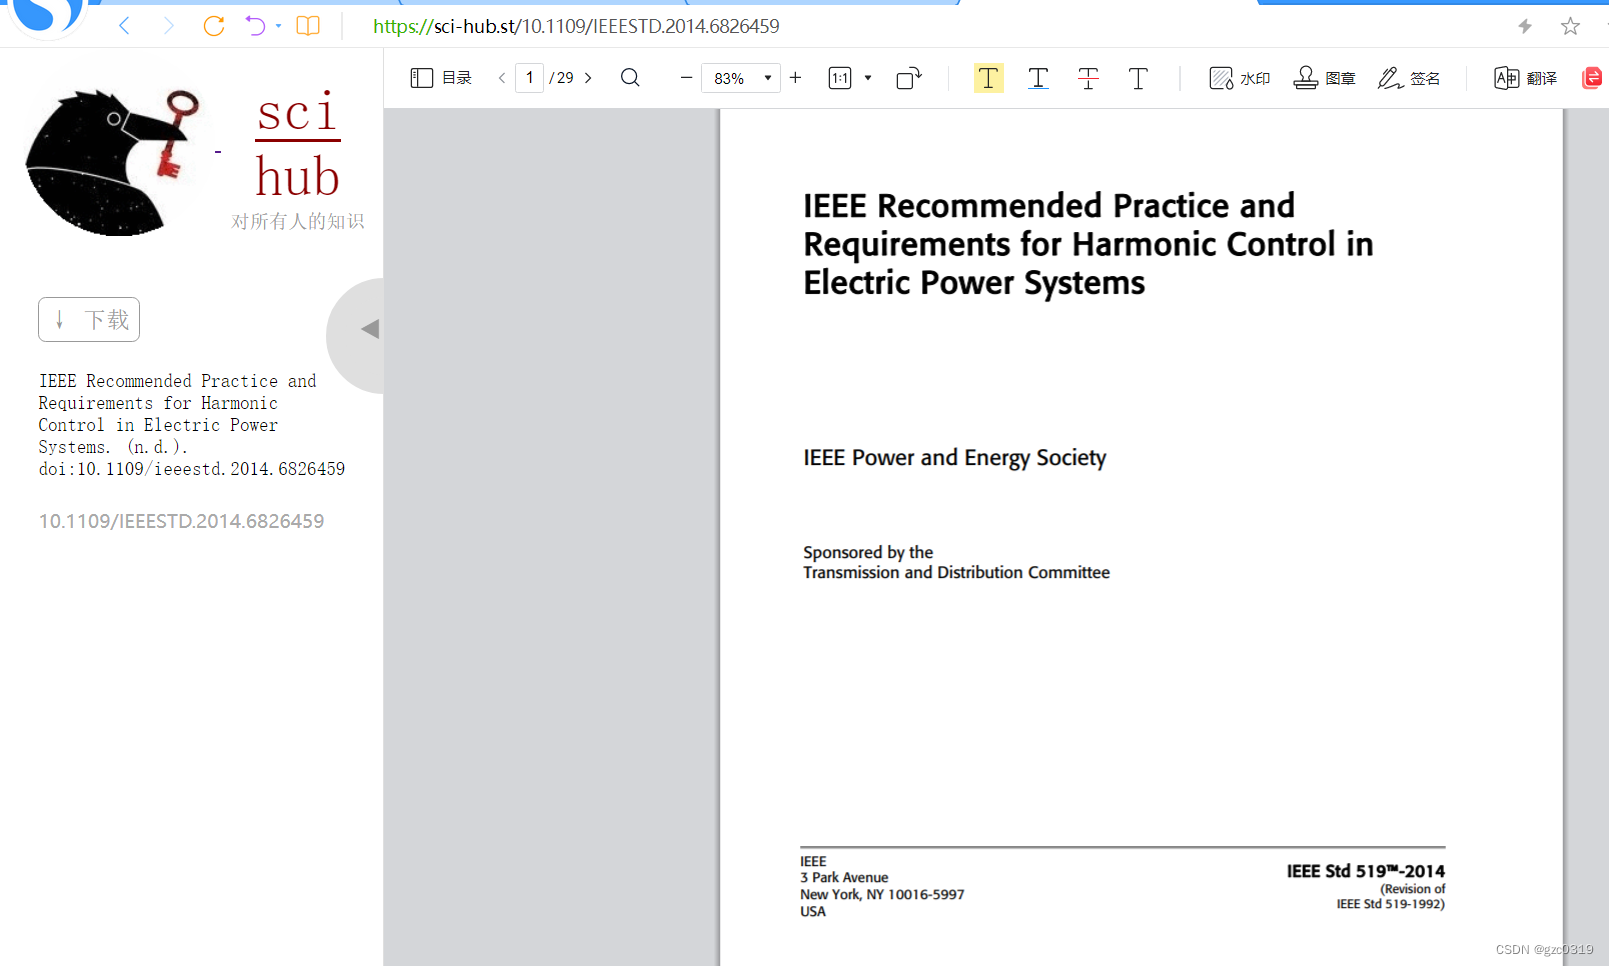
Task: Bookmark this page with the star icon
Action: [1570, 26]
